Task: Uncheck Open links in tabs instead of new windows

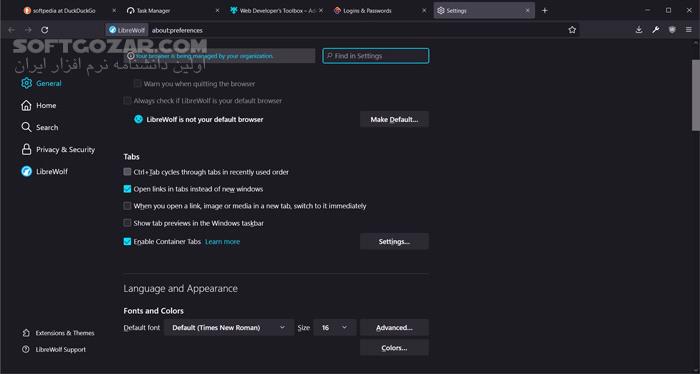Action: coord(127,189)
